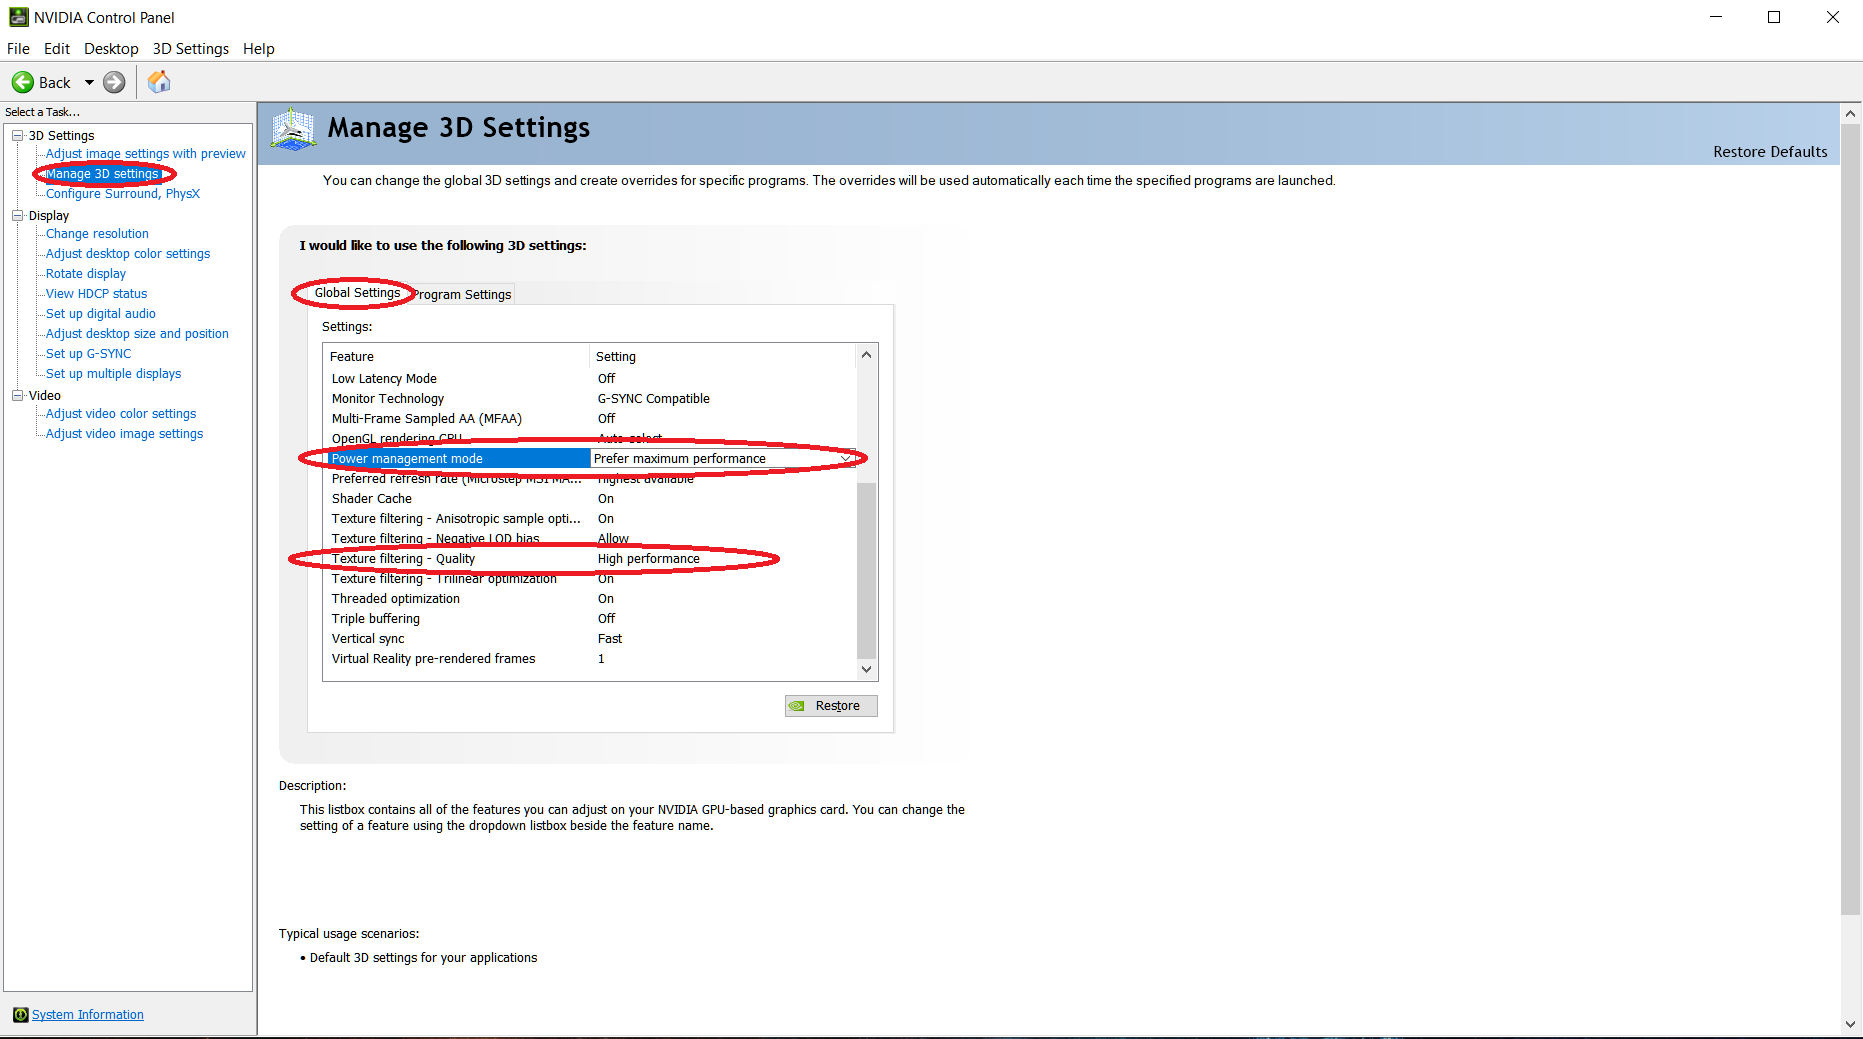This screenshot has height=1039, width=1863.
Task: Close the NVIDIA Control Panel window
Action: click(1833, 17)
